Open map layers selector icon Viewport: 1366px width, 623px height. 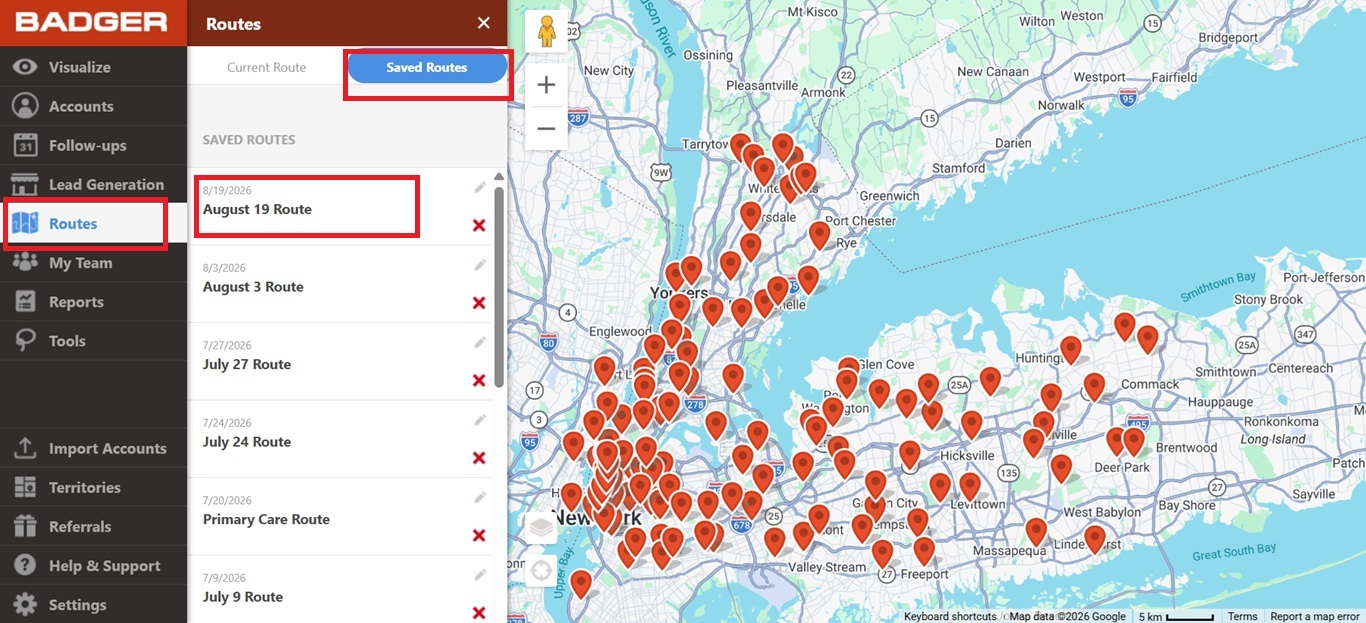[540, 526]
